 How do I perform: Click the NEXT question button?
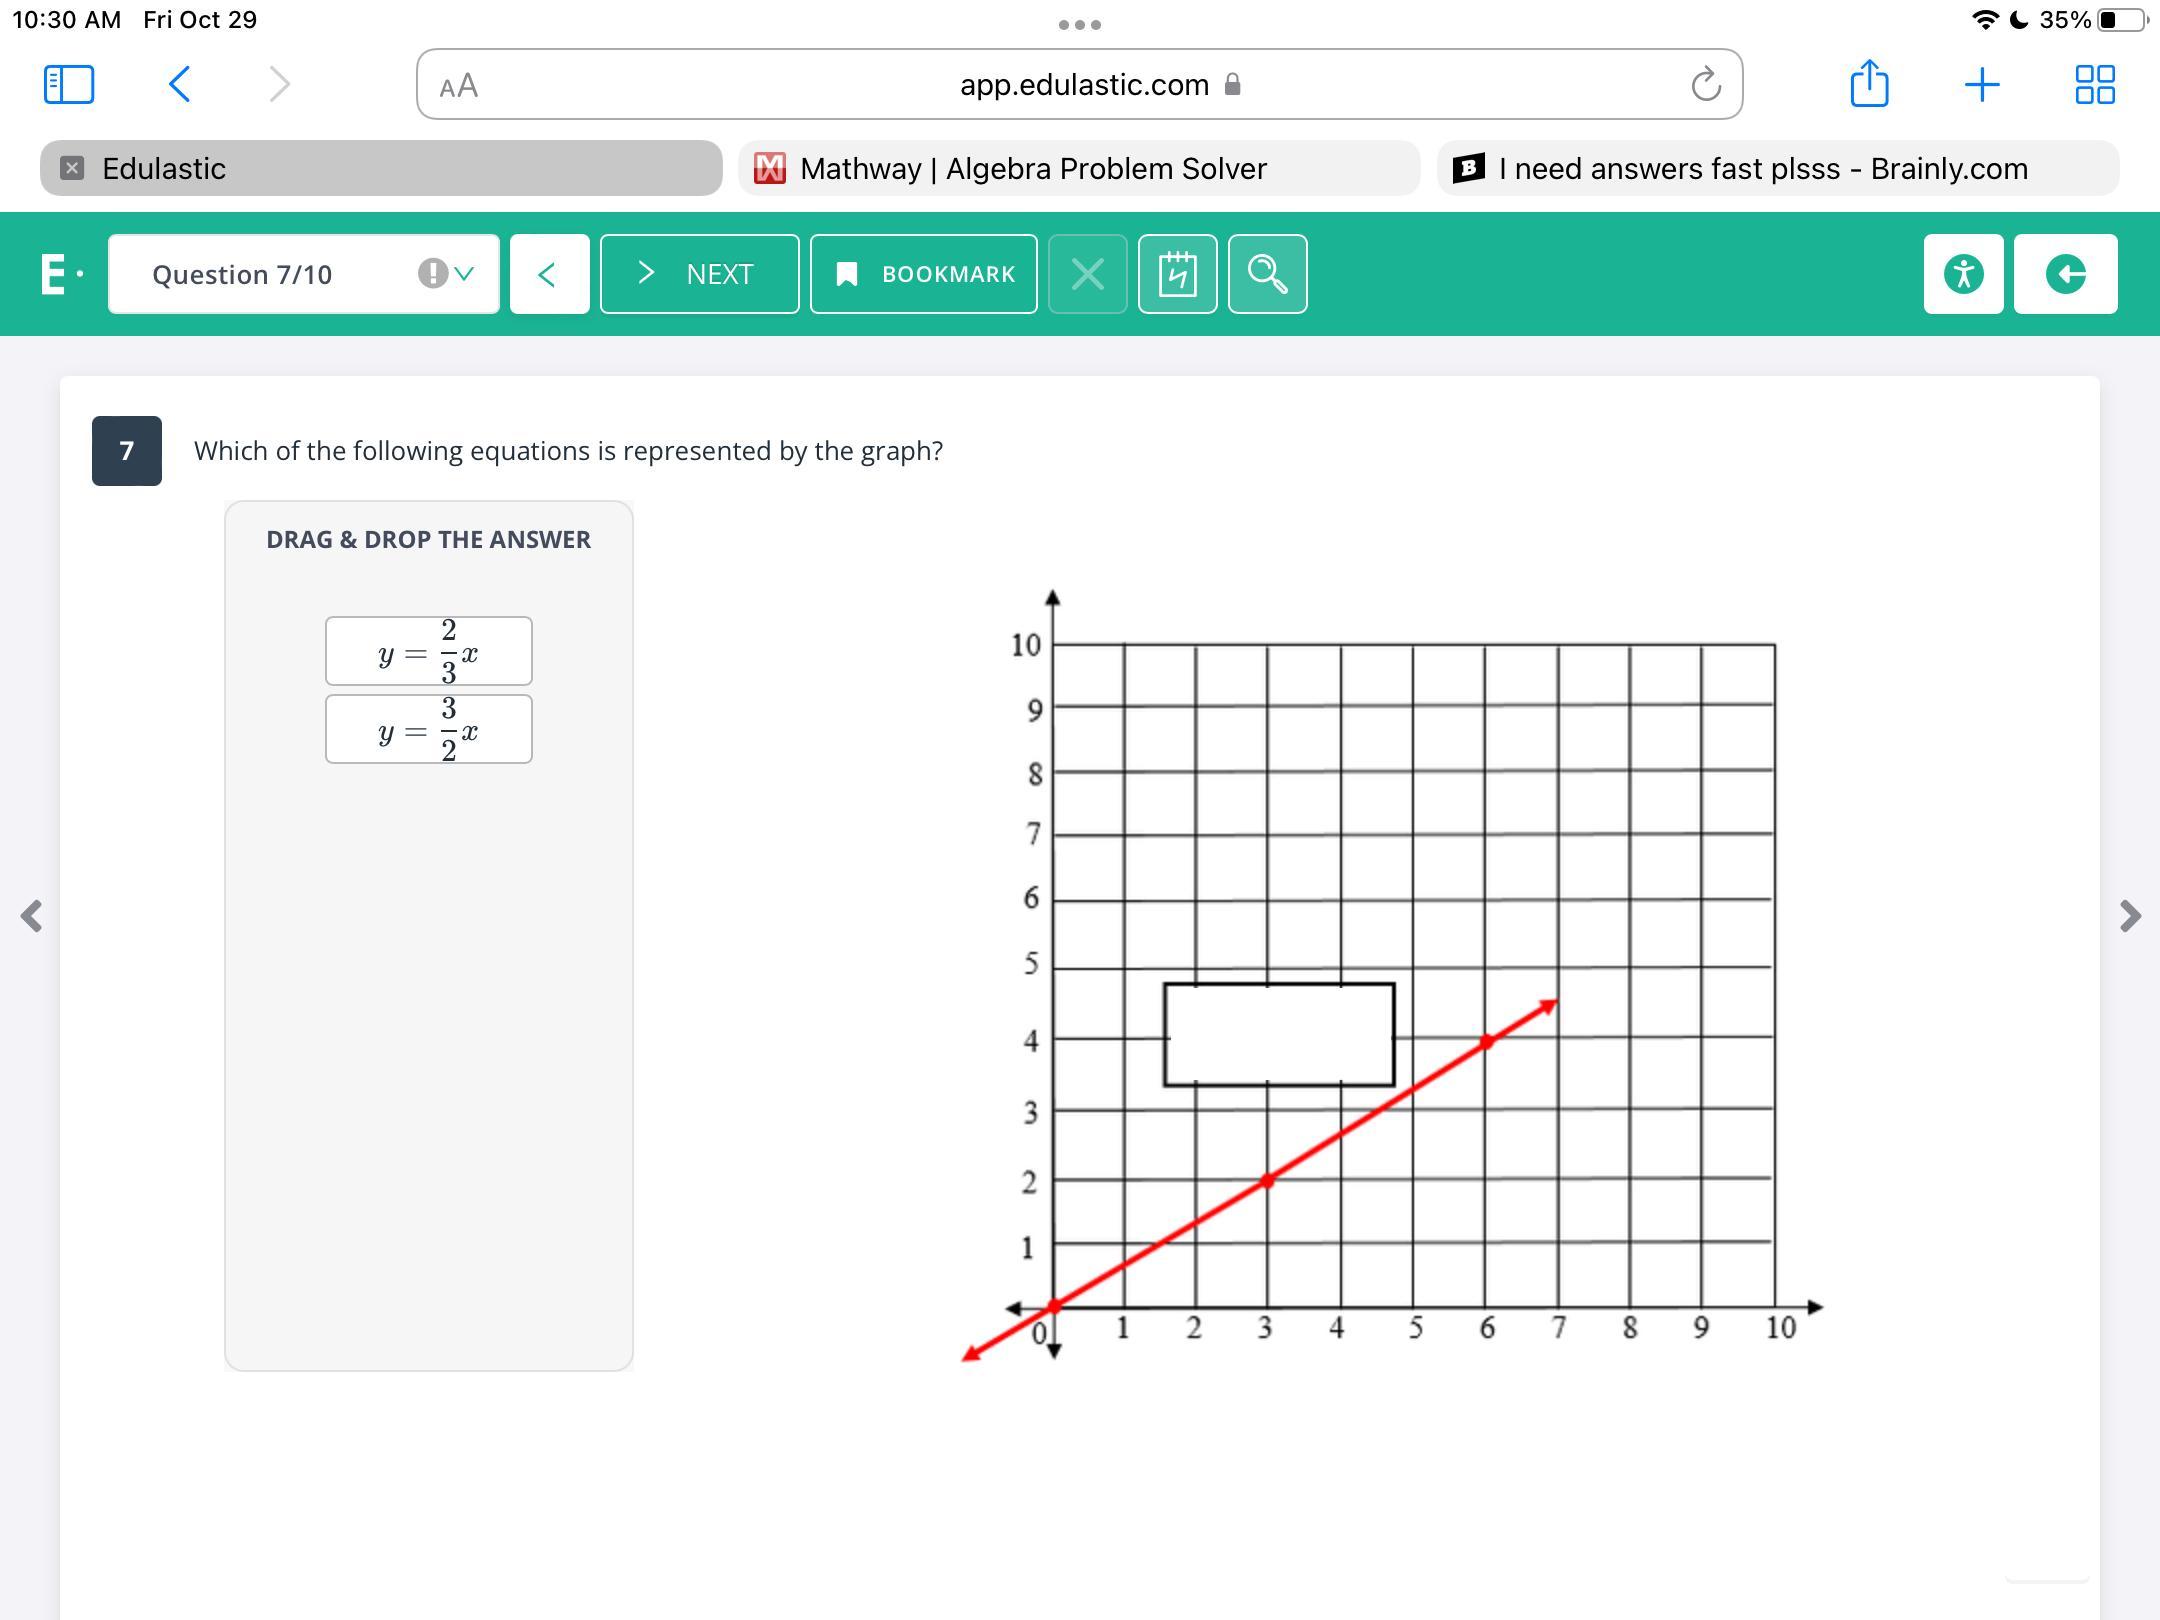[699, 274]
